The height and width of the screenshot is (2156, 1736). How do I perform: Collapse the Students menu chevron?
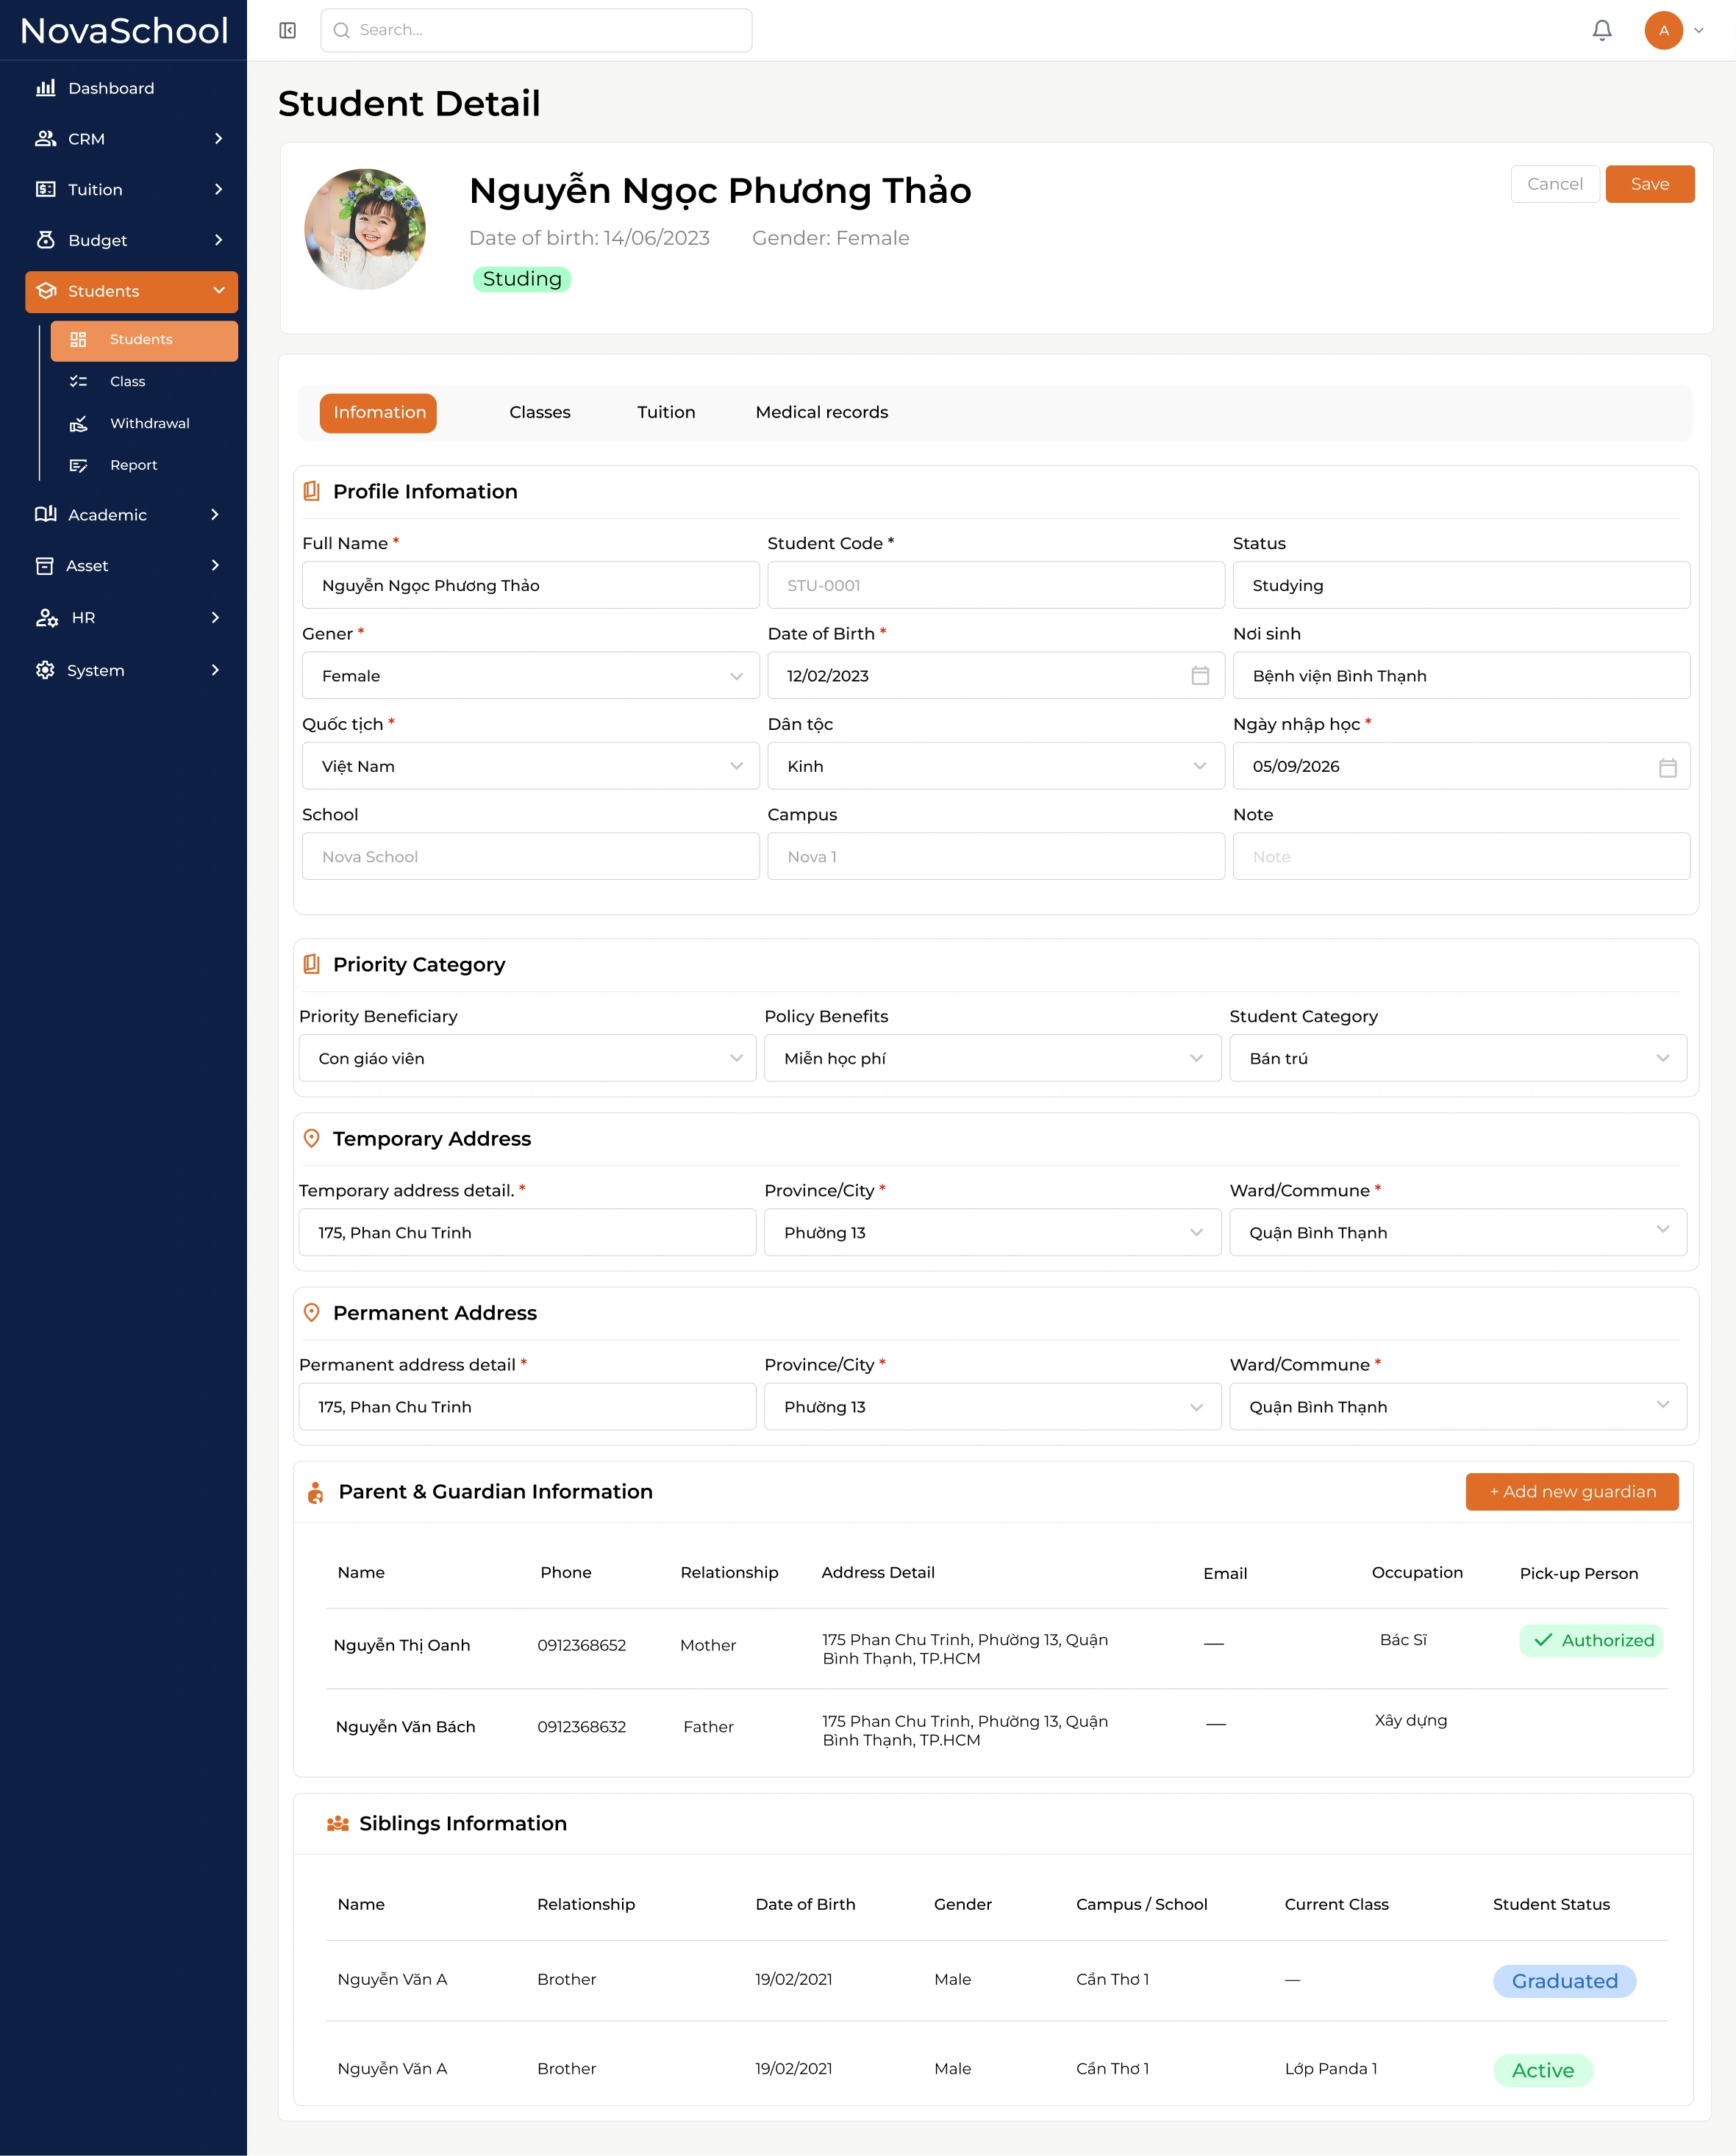coord(218,291)
